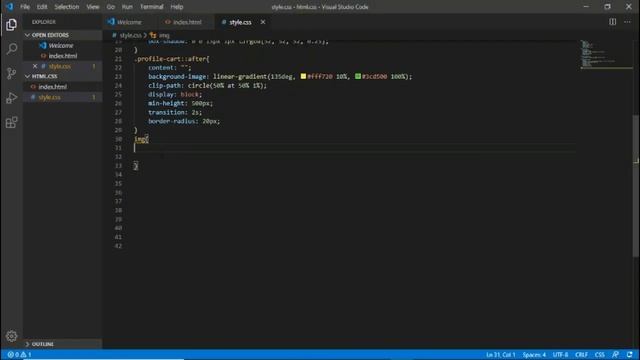Close style.css in Open Editors list
640x360 pixels.
(x=35, y=66)
